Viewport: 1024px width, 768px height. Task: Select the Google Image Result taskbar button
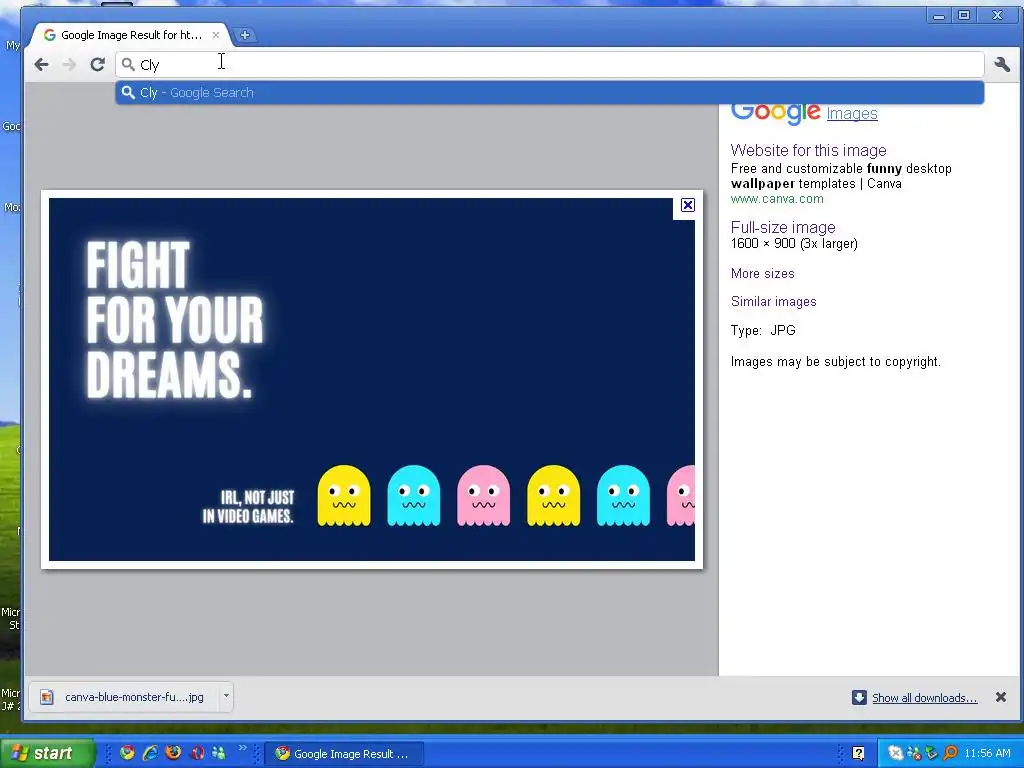click(x=345, y=754)
